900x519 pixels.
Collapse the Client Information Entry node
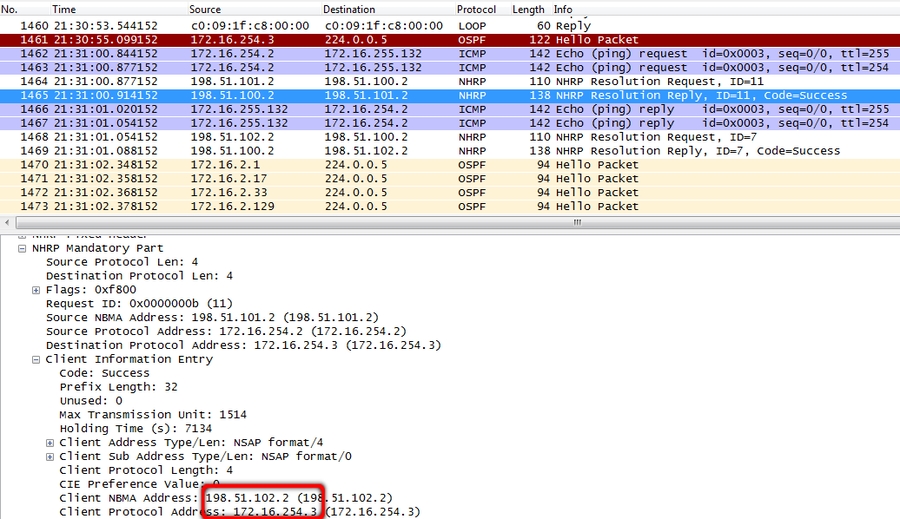(x=36, y=359)
